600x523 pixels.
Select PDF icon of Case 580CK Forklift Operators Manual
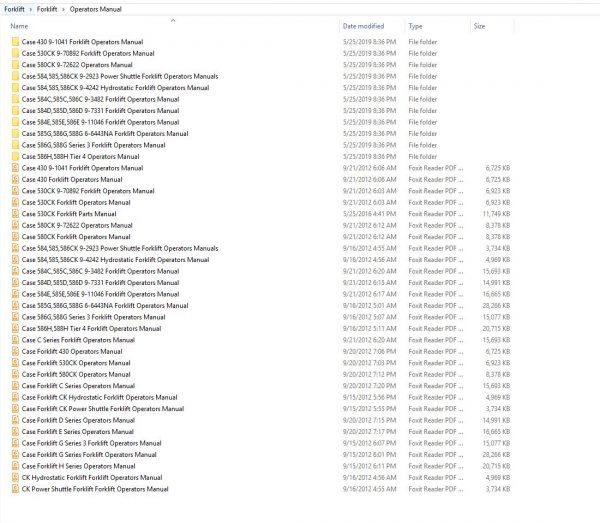click(x=15, y=237)
